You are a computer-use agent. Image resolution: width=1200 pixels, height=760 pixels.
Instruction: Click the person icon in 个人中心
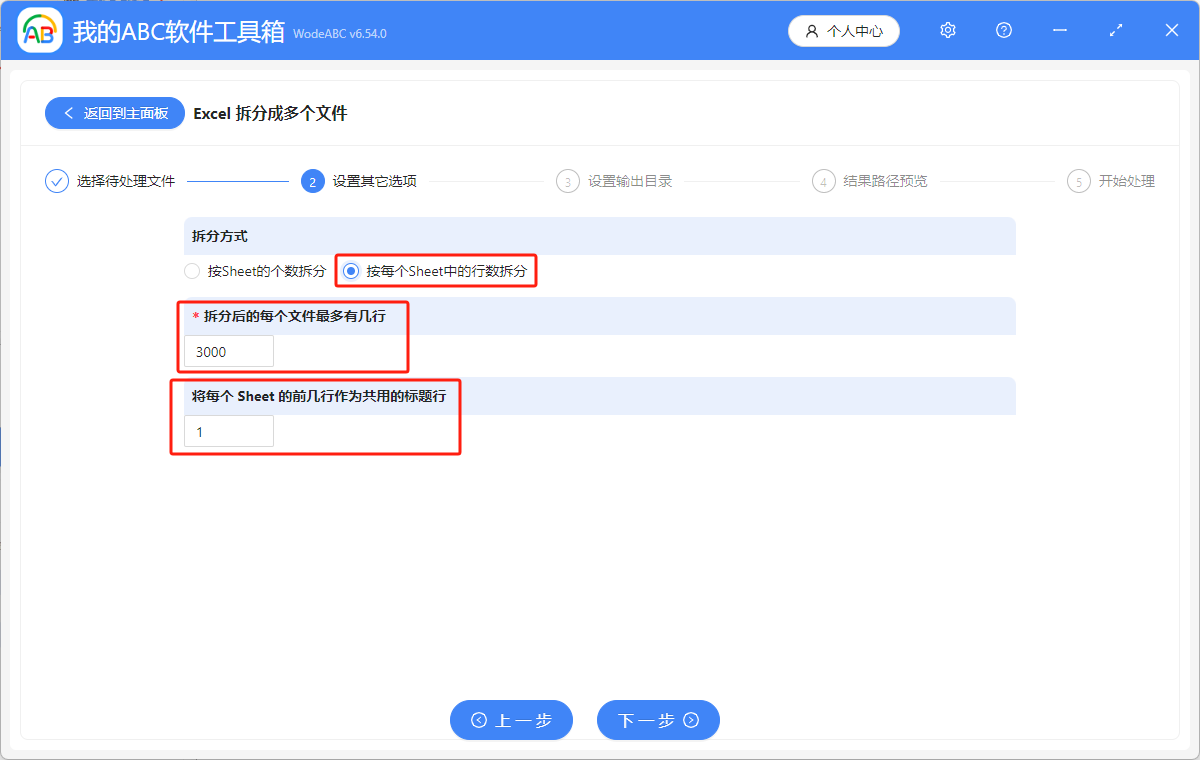[812, 31]
